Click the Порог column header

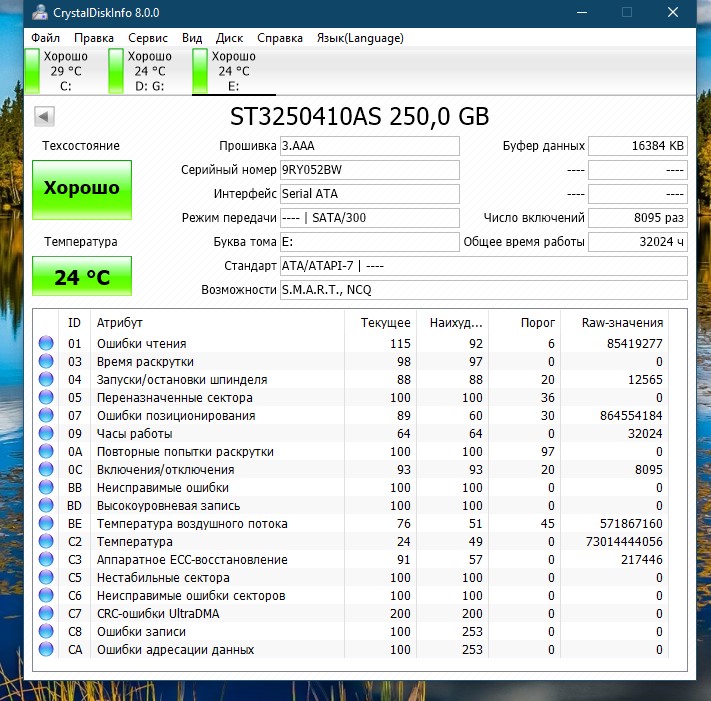[x=525, y=323]
